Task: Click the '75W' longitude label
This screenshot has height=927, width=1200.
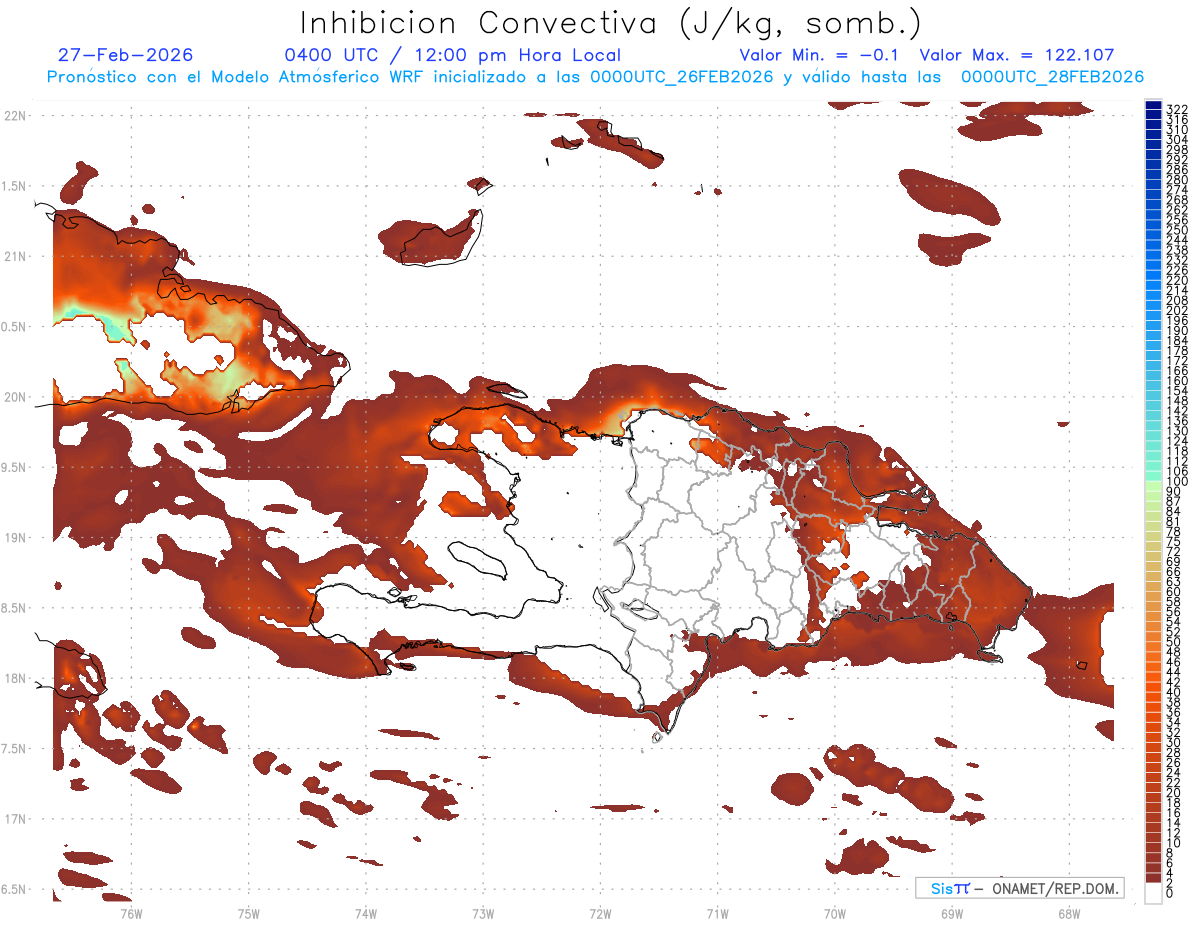Action: tap(248, 913)
